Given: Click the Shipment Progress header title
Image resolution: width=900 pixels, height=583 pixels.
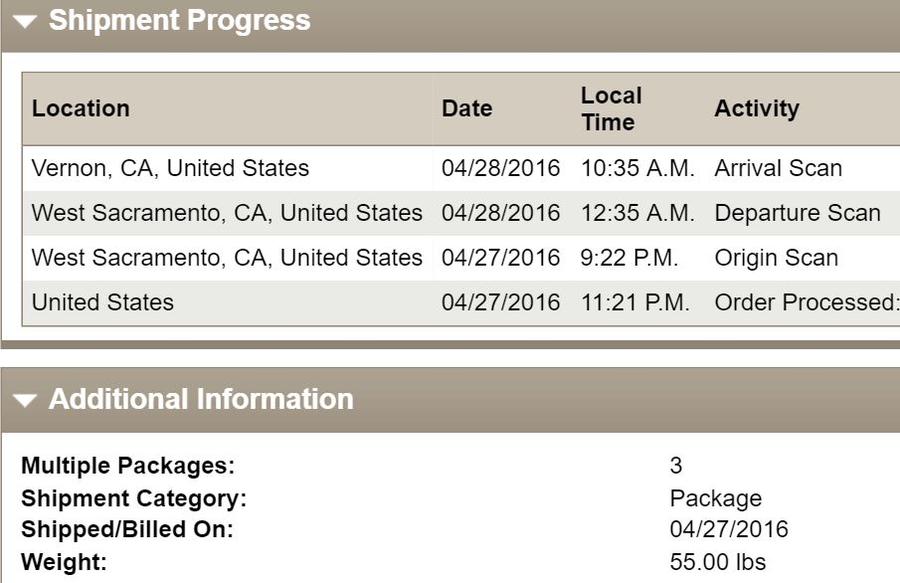Looking at the screenshot, I should point(180,21).
